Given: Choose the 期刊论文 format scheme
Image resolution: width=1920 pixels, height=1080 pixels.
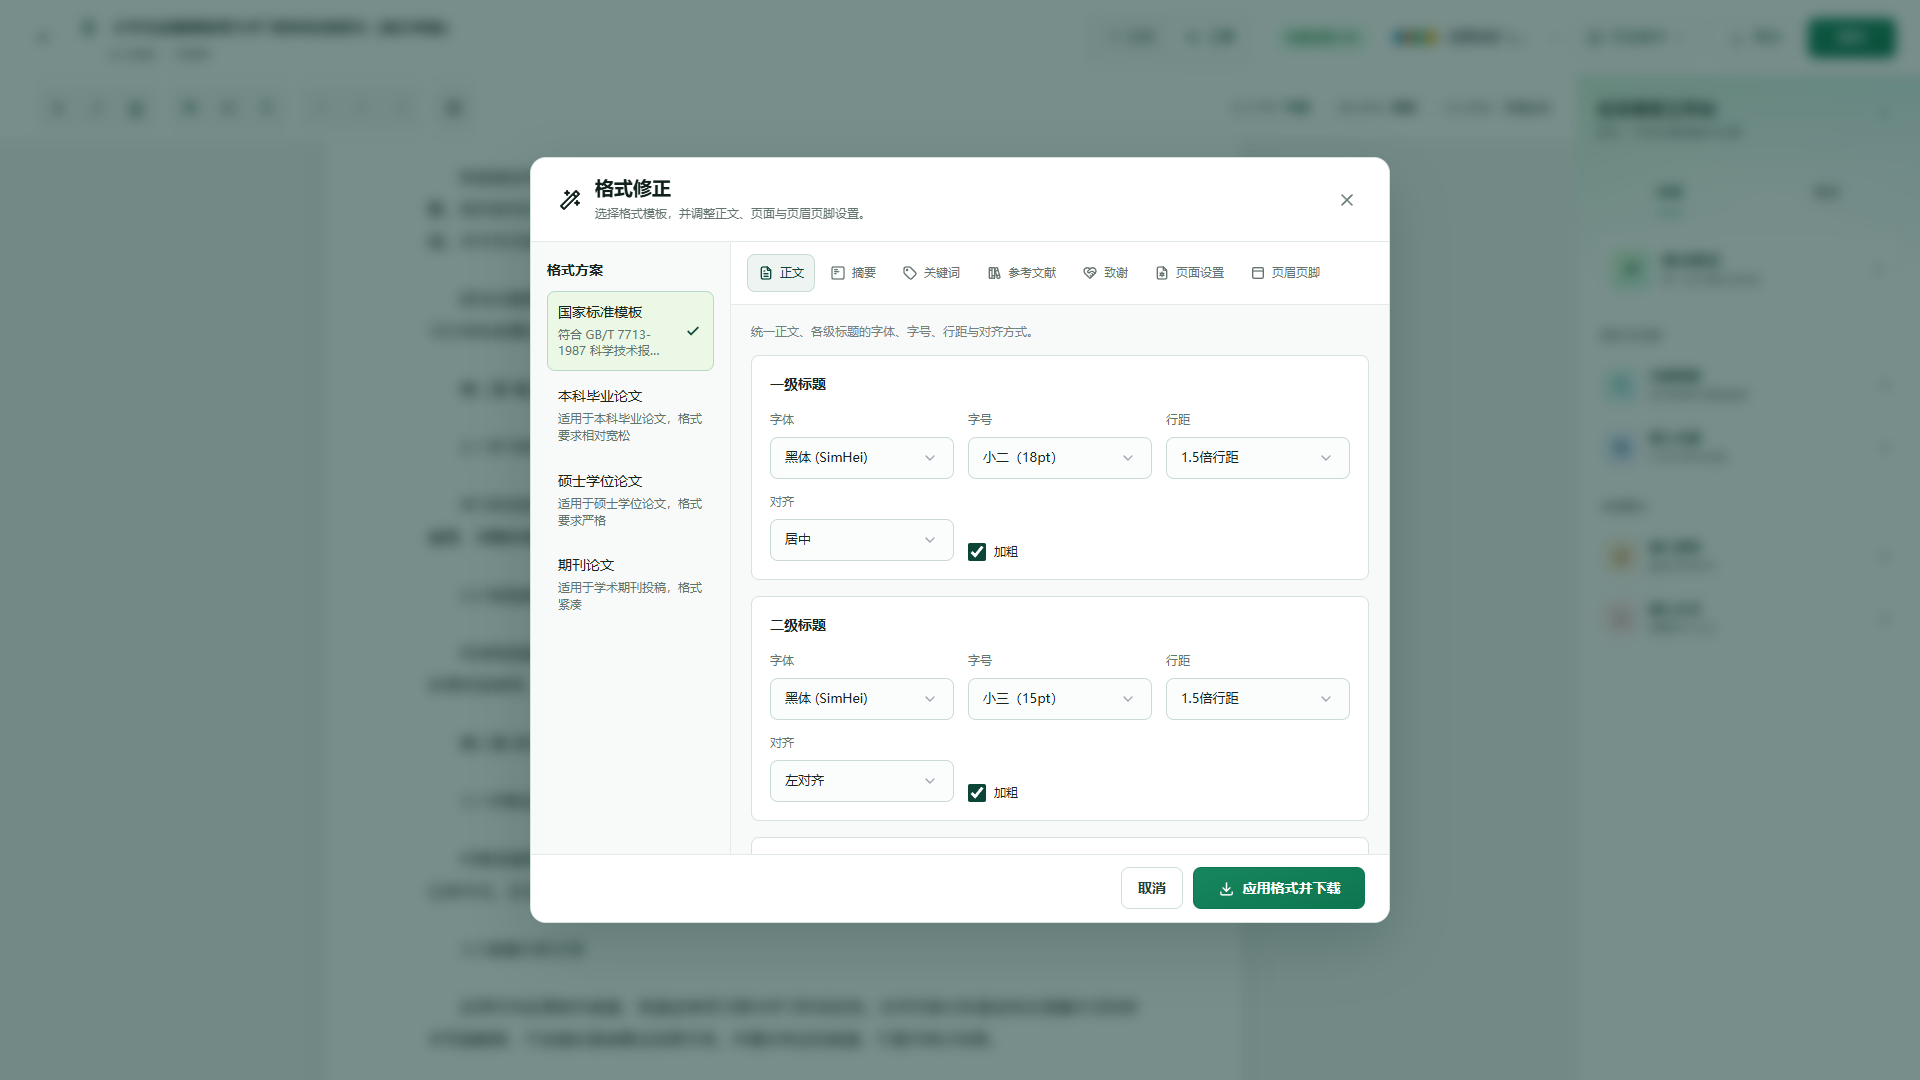Looking at the screenshot, I should tap(630, 584).
